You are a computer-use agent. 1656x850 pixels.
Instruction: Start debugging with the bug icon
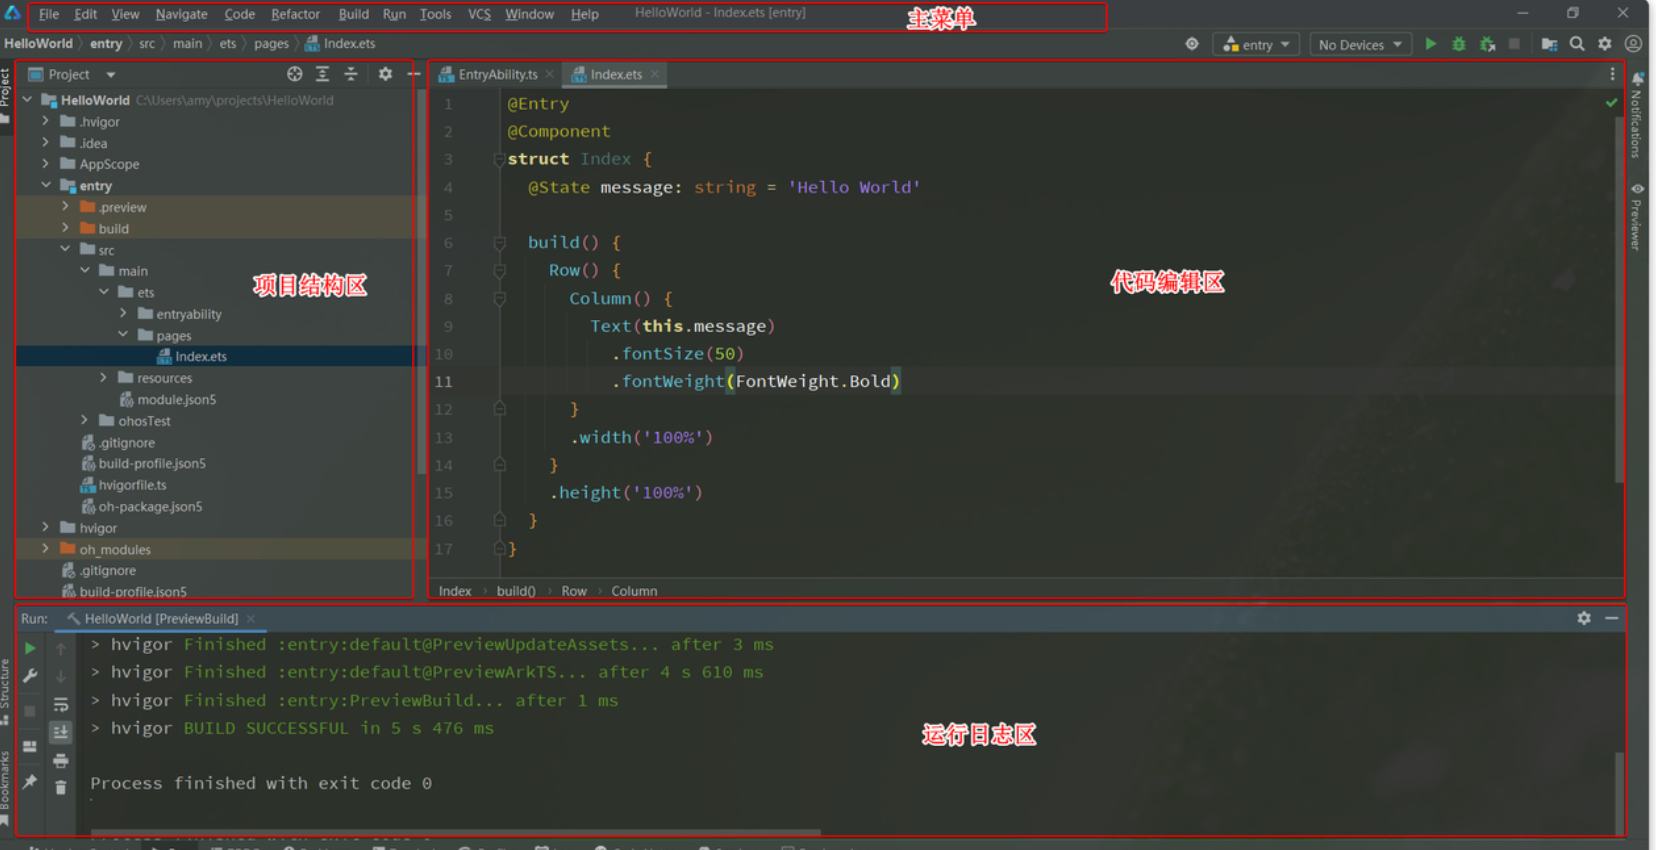coord(1459,44)
